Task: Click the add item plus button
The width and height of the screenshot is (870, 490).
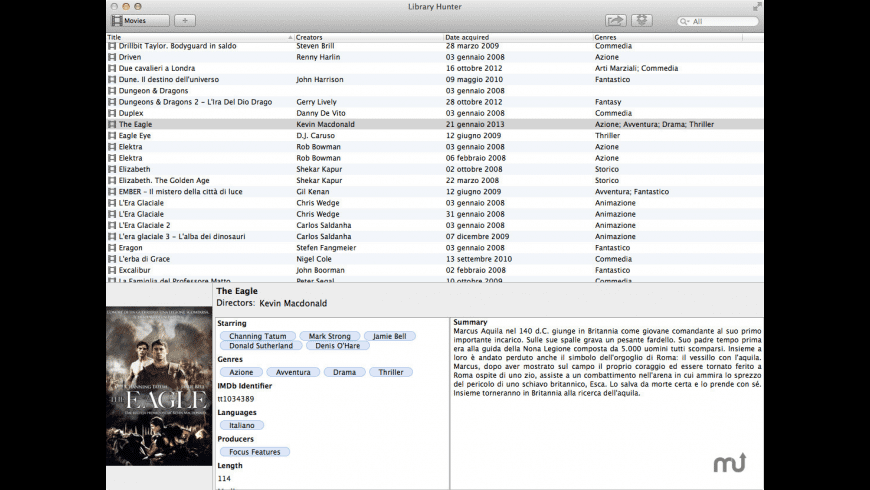Action: tap(185, 21)
